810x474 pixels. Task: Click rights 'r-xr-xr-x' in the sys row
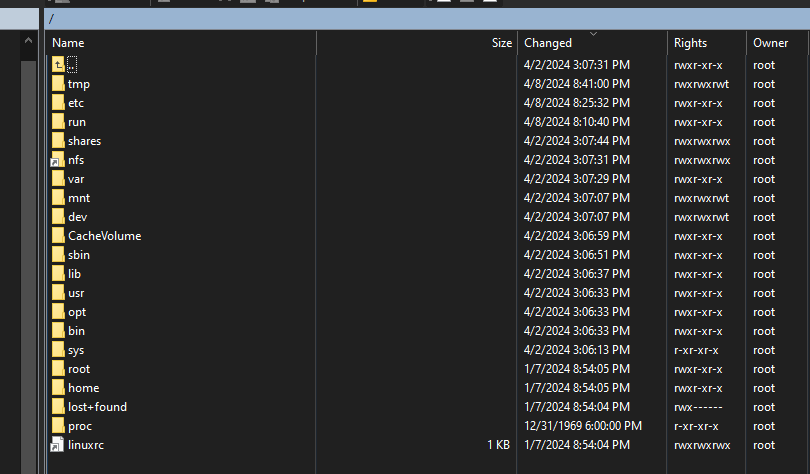pyautogui.click(x=696, y=350)
